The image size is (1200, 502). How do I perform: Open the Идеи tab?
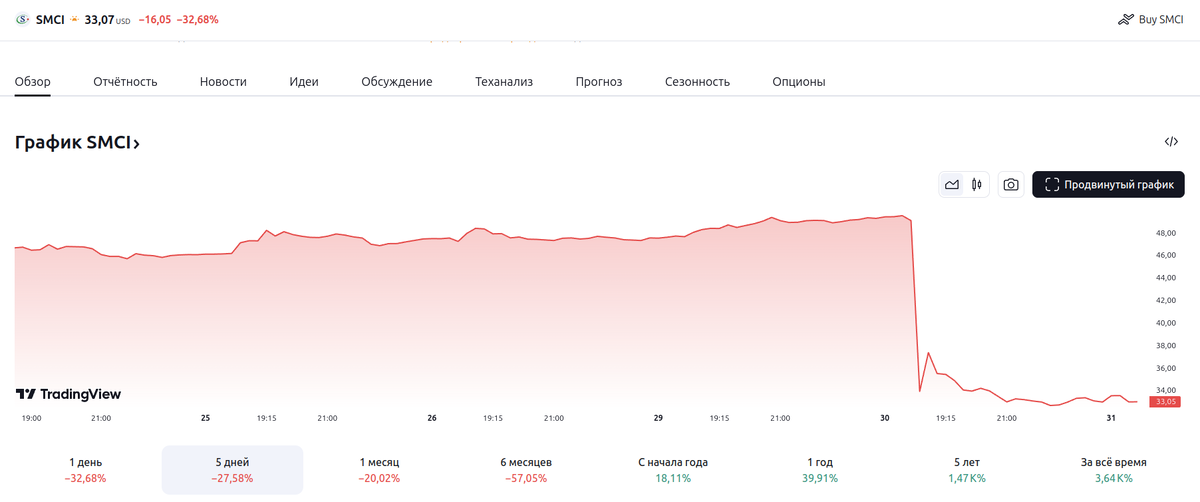304,82
